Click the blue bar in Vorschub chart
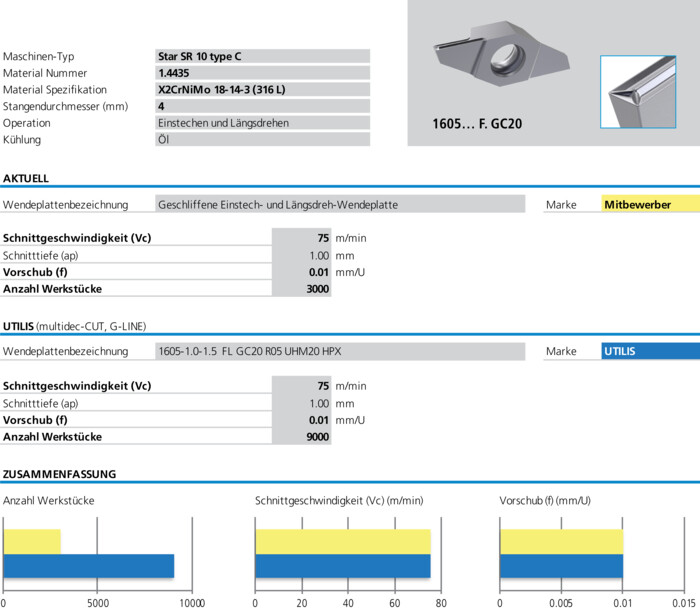The height and width of the screenshot is (609, 700). point(562,566)
